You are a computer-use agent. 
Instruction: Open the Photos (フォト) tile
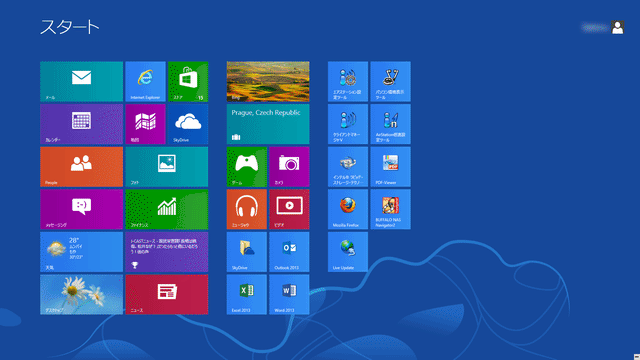tap(167, 167)
